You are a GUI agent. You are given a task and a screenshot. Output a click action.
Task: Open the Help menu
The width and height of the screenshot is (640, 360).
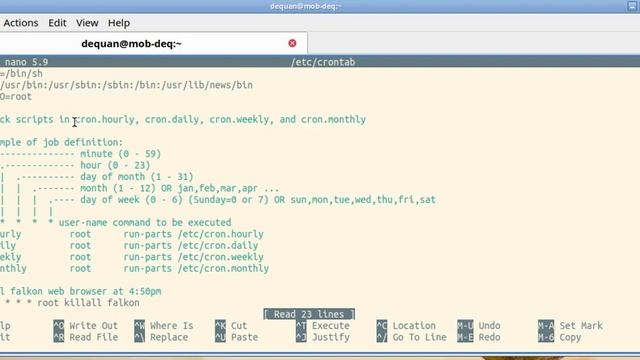point(119,23)
